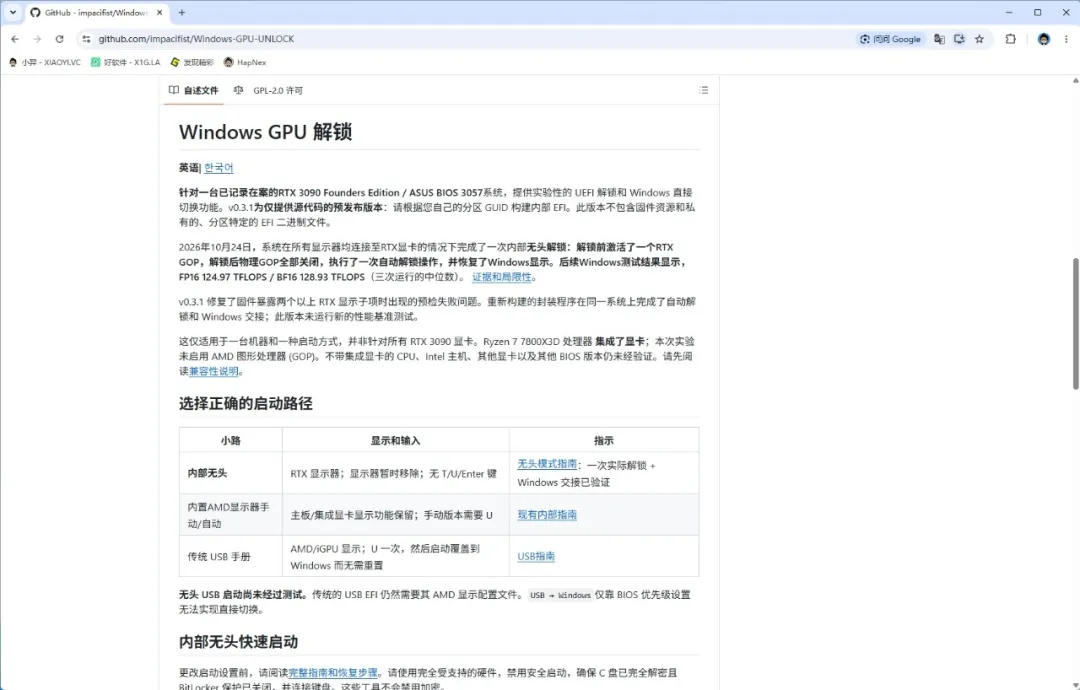The width and height of the screenshot is (1080, 690).
Task: Click the install app icon in address bar
Action: (959, 39)
